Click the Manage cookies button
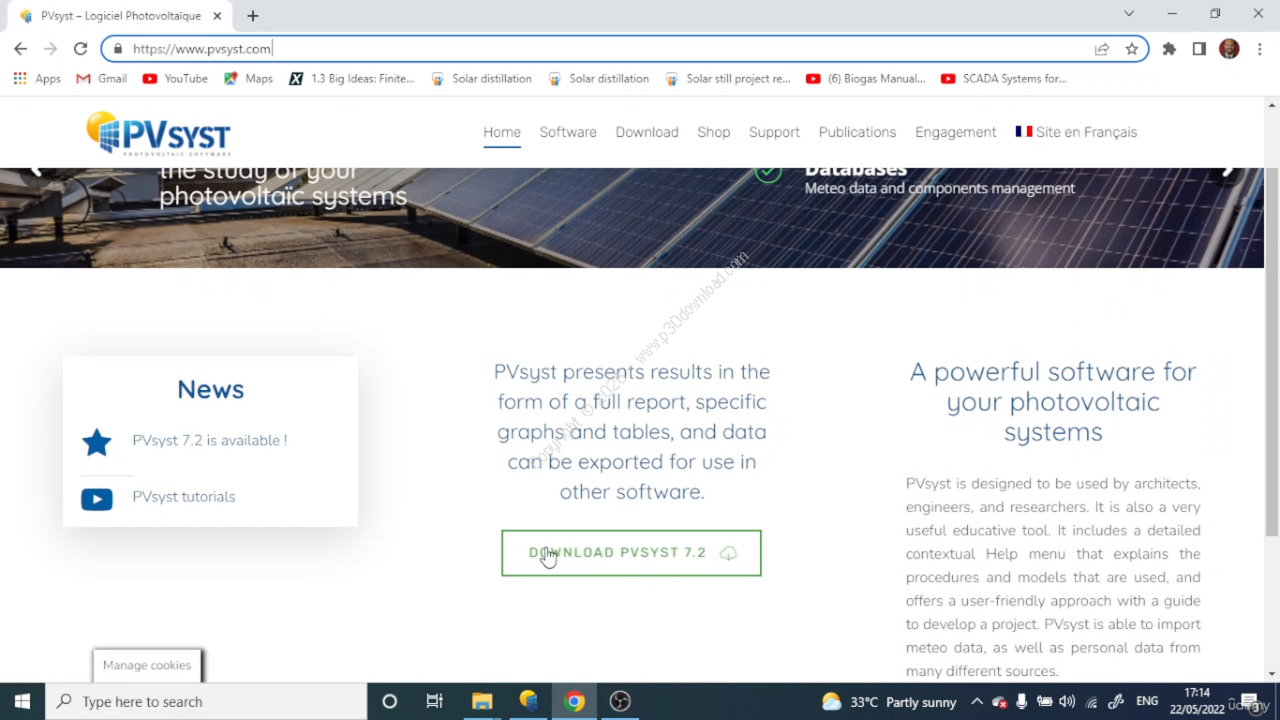The height and width of the screenshot is (720, 1280). point(147,665)
